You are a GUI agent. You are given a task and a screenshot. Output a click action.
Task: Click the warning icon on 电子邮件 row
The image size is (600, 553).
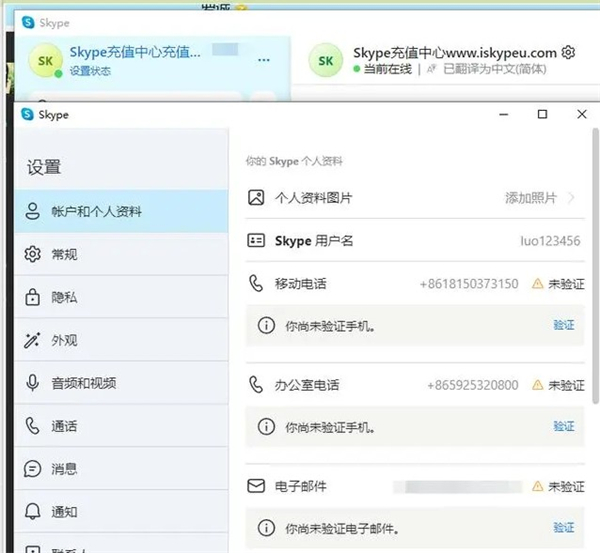pos(538,486)
